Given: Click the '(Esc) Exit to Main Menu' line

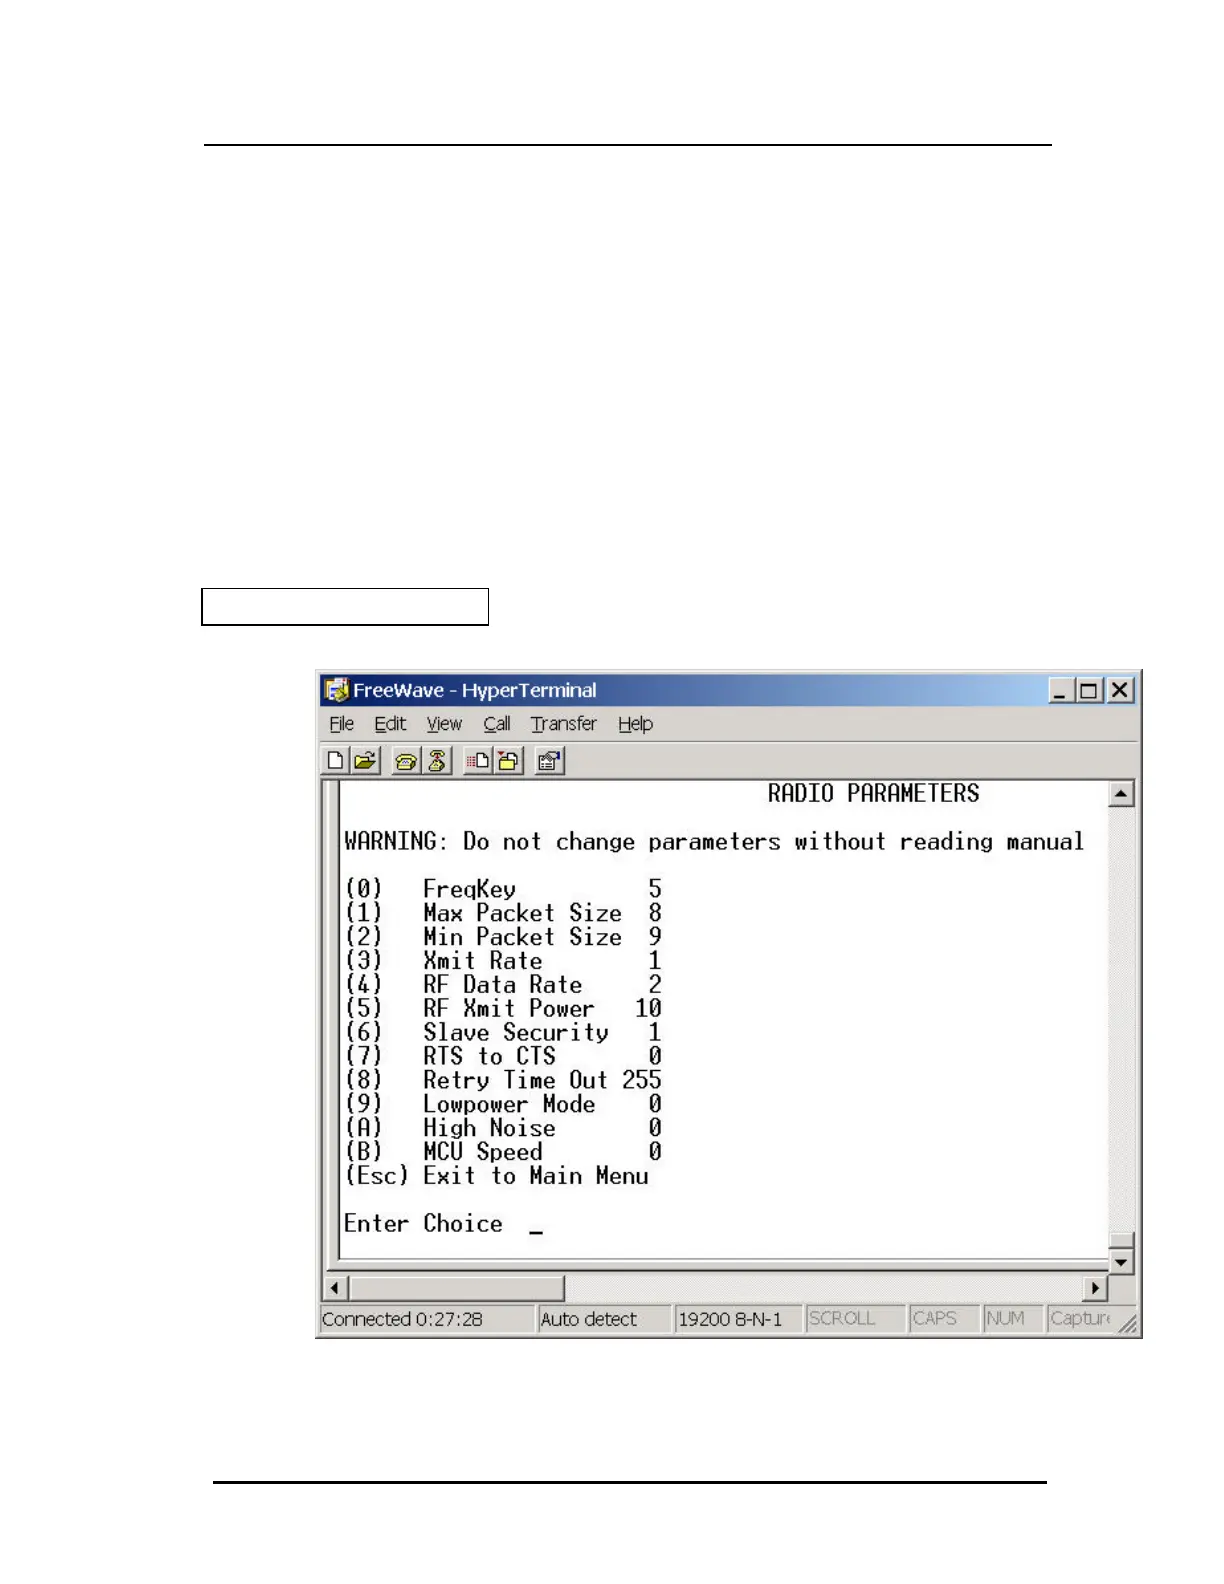Looking at the screenshot, I should point(497,1177).
